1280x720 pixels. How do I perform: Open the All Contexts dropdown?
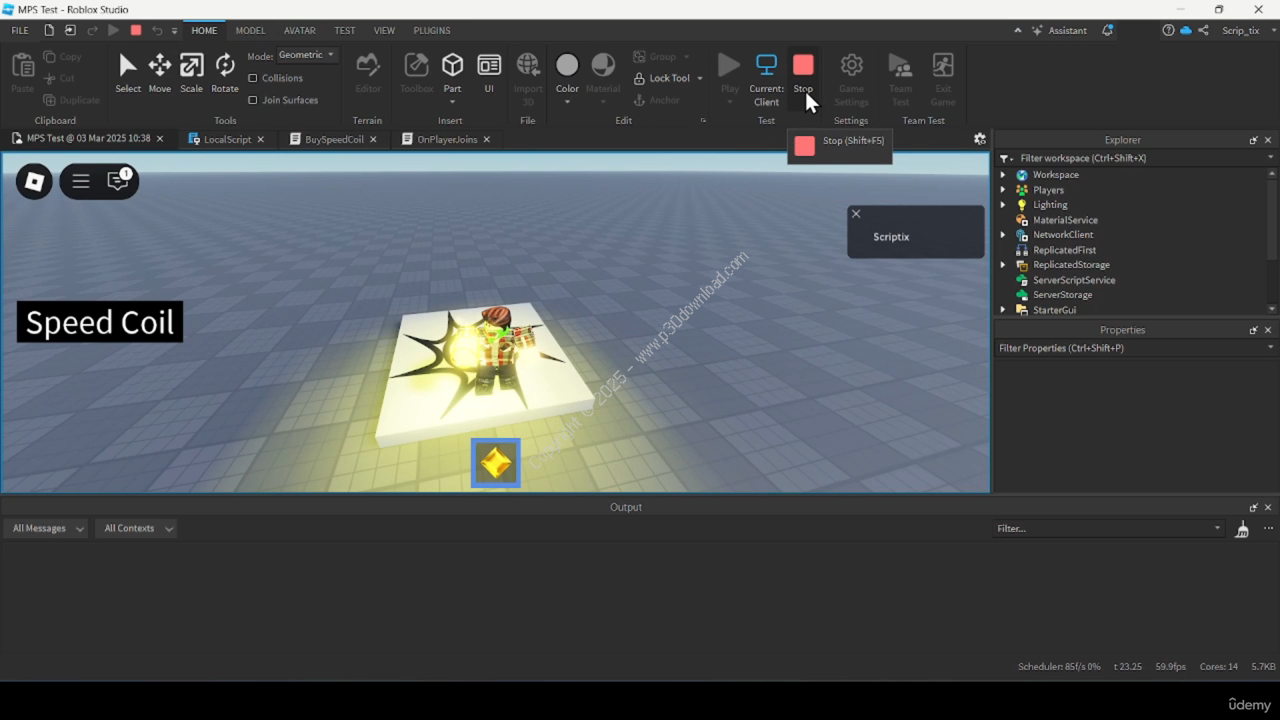point(137,528)
